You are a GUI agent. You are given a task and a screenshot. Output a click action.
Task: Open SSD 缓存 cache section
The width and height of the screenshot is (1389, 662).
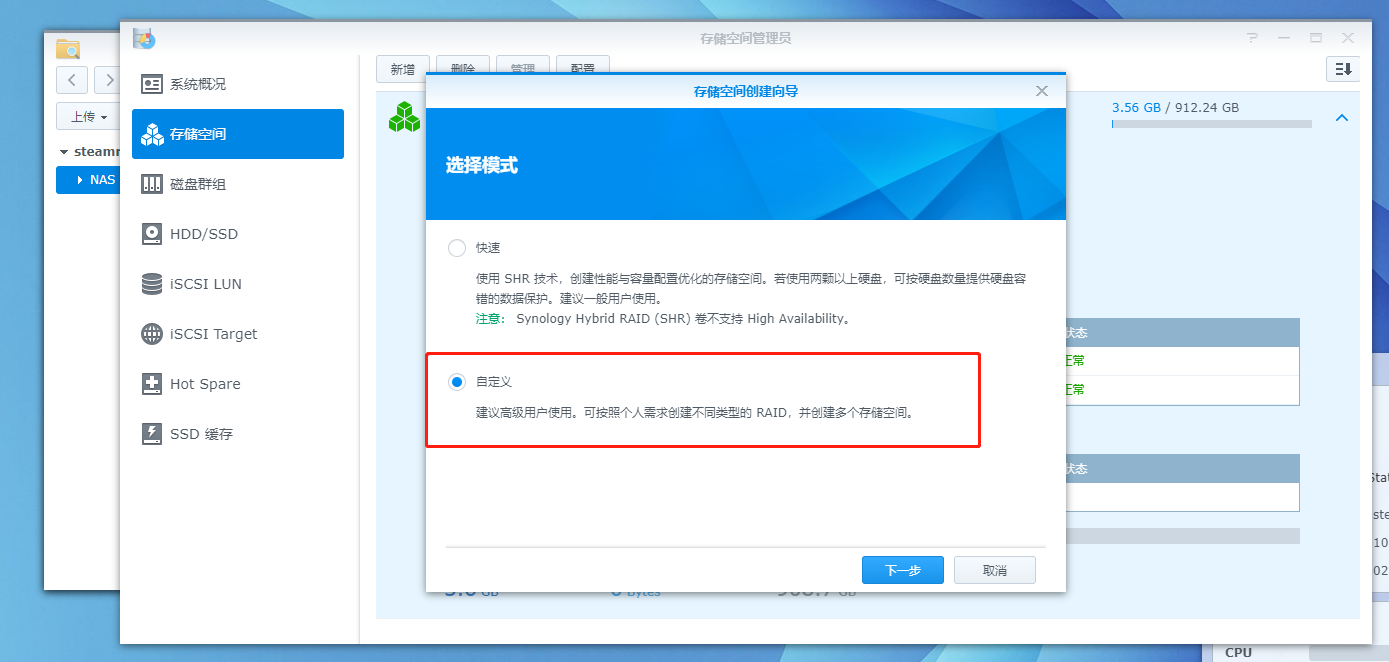[238, 434]
